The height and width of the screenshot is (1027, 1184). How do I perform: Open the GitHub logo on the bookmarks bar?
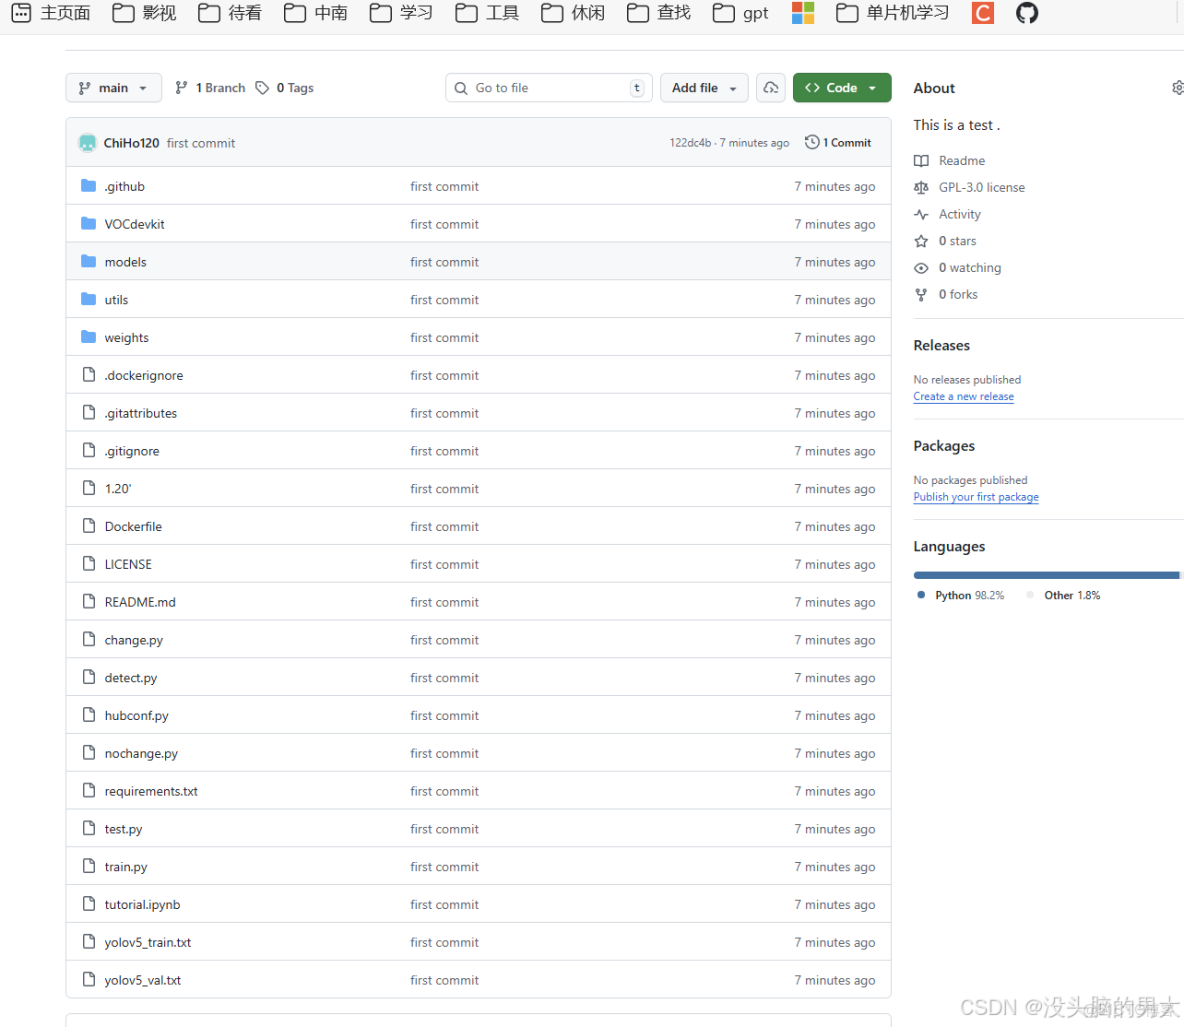(1026, 13)
